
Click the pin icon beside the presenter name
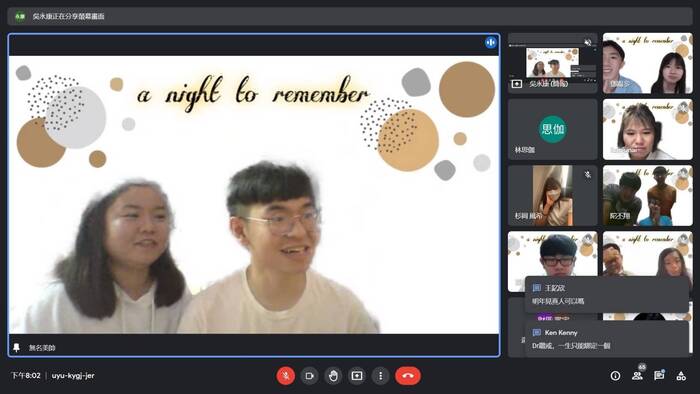tap(17, 347)
